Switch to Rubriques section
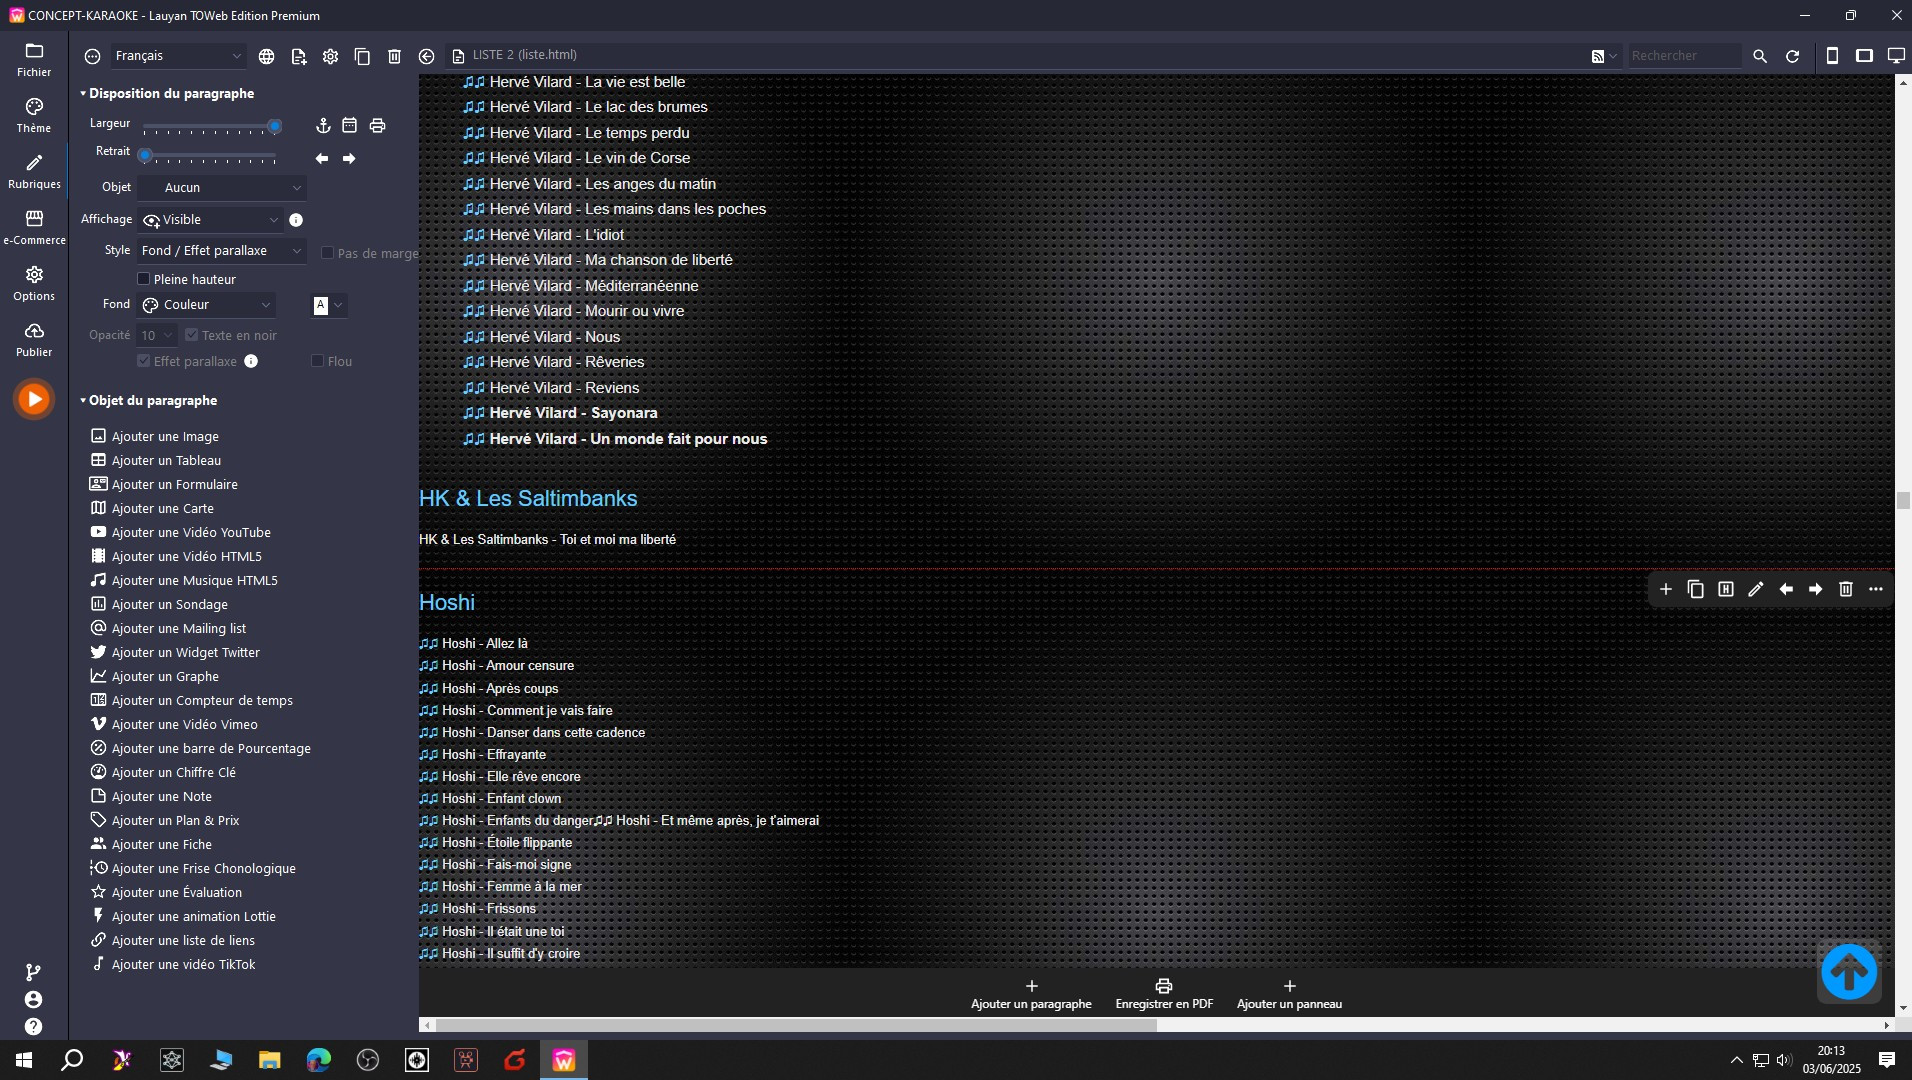This screenshot has height=1080, width=1912. click(x=34, y=171)
